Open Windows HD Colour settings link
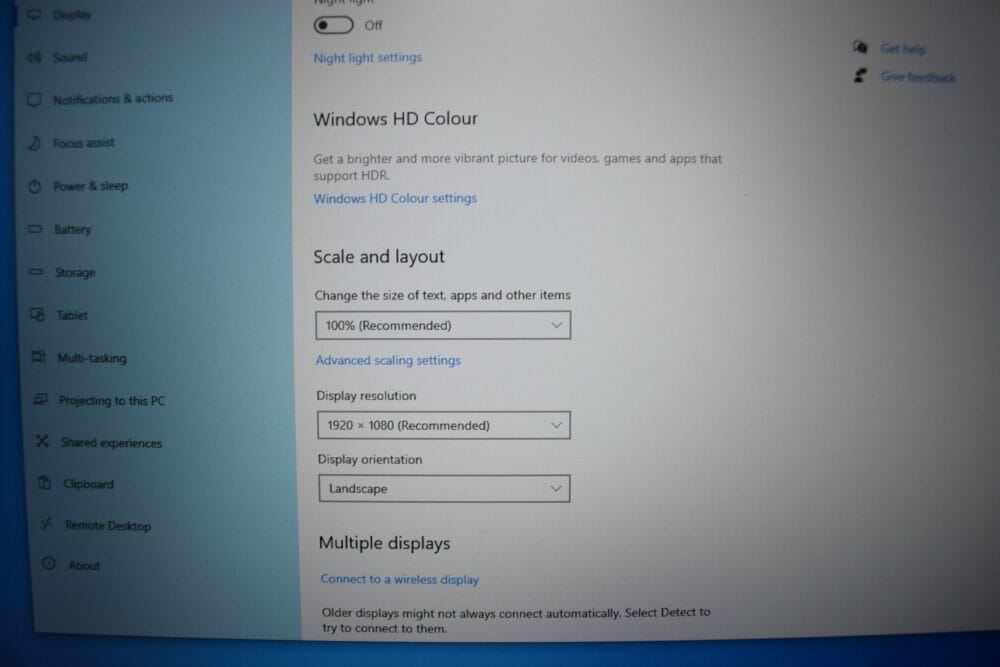The image size is (1000, 667). (x=395, y=198)
